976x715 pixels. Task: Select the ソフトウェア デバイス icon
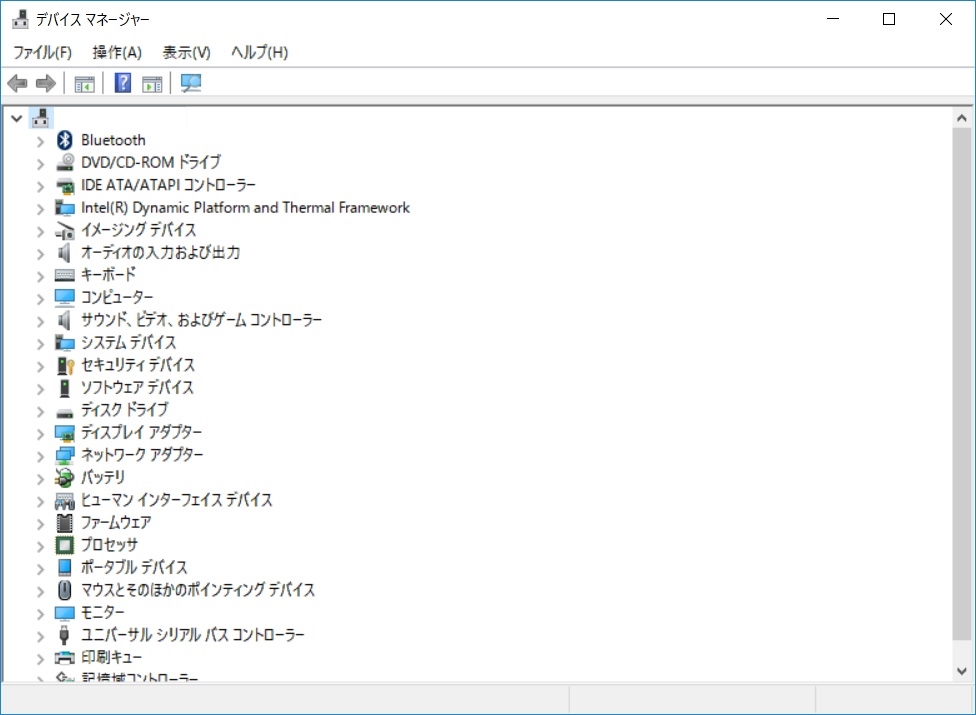[65, 388]
